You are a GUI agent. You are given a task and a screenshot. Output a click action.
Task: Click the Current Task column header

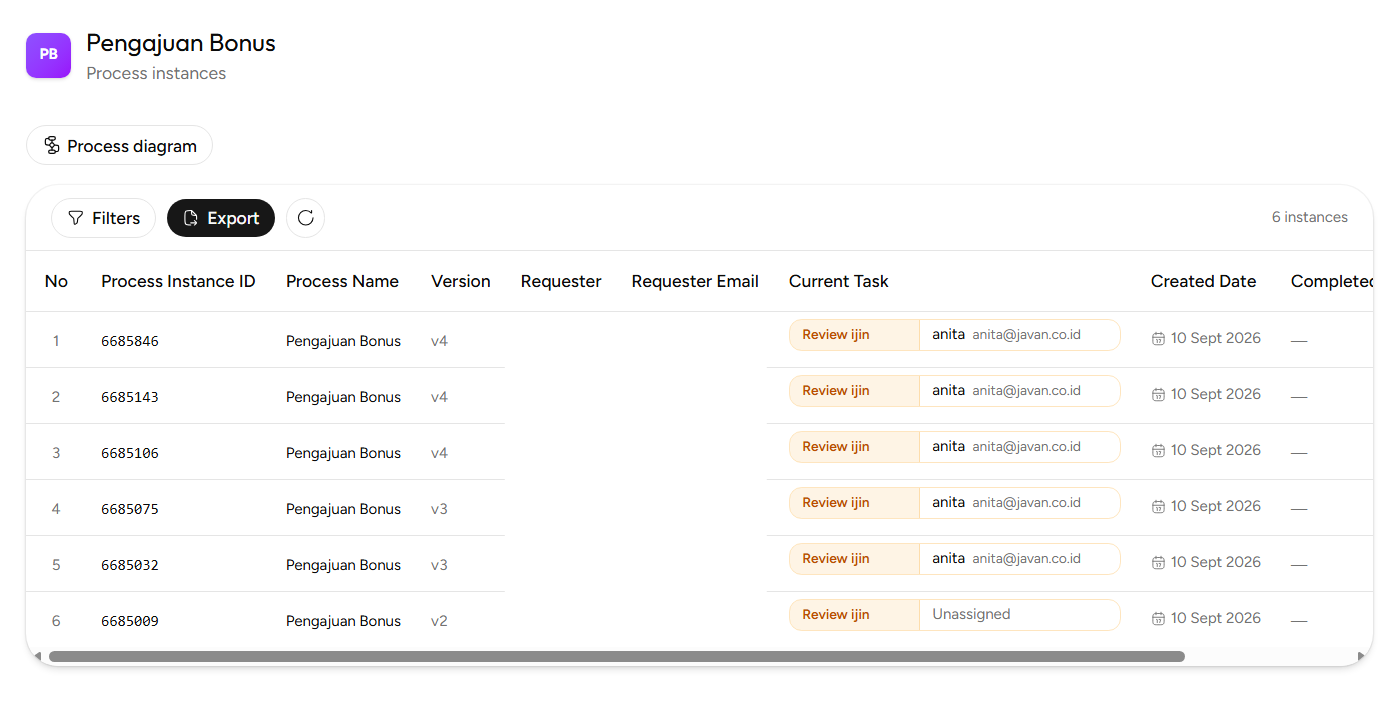coord(838,281)
